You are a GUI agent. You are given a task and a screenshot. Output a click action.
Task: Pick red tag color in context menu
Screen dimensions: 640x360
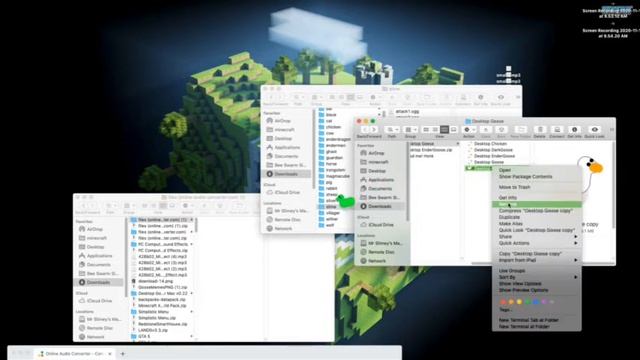click(503, 302)
